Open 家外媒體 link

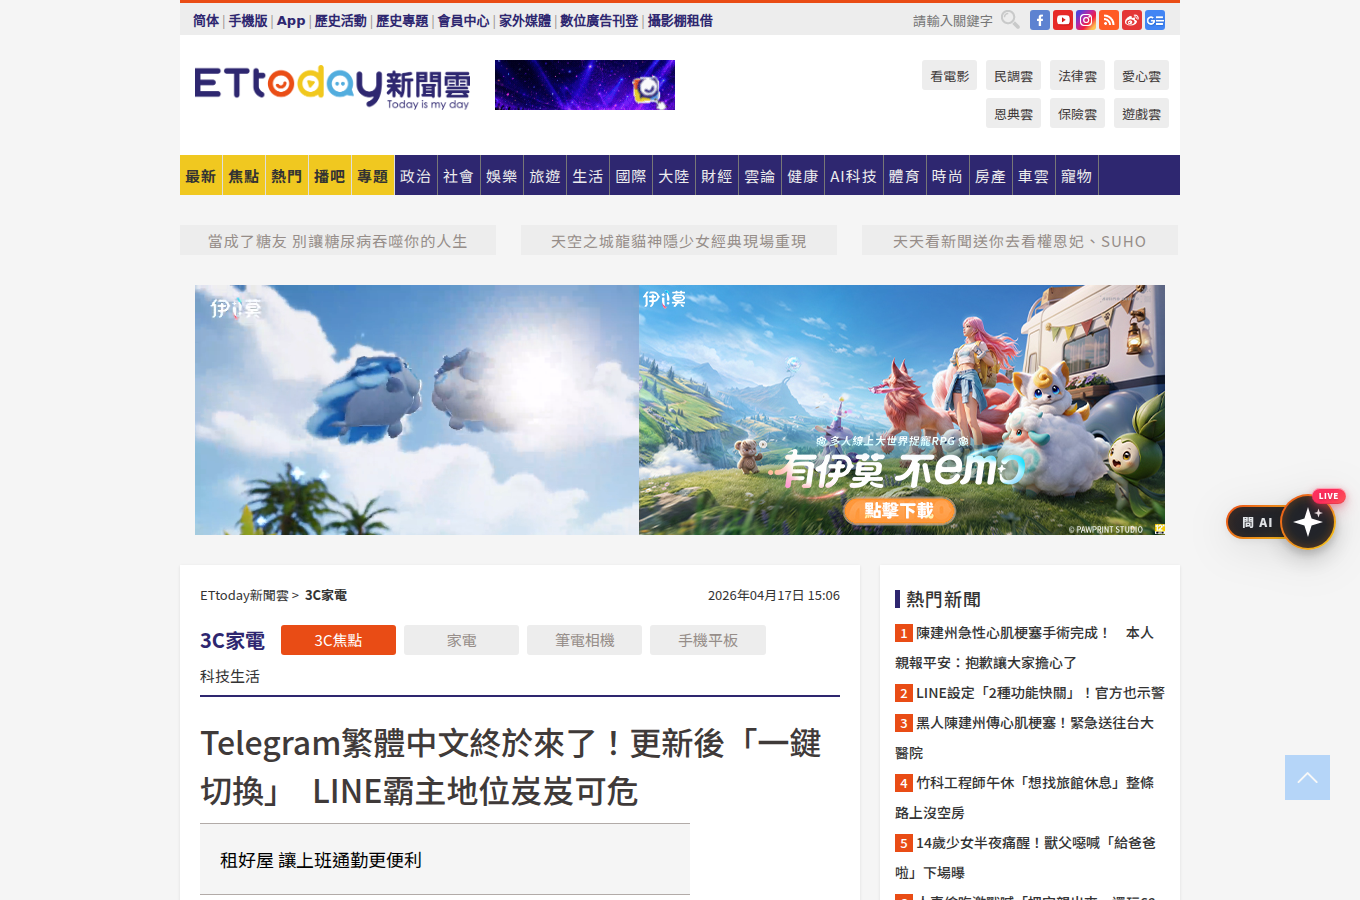tap(525, 20)
